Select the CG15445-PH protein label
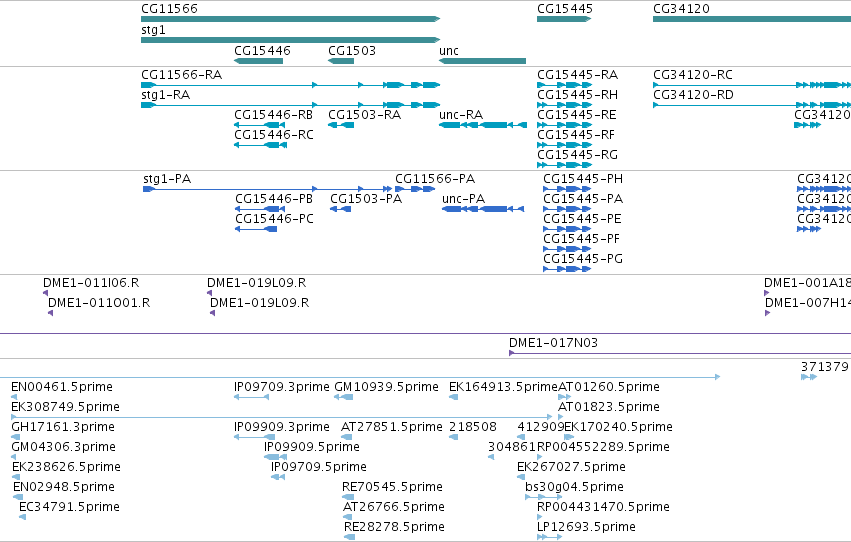Viewport: 851px width, 542px height. coord(583,178)
